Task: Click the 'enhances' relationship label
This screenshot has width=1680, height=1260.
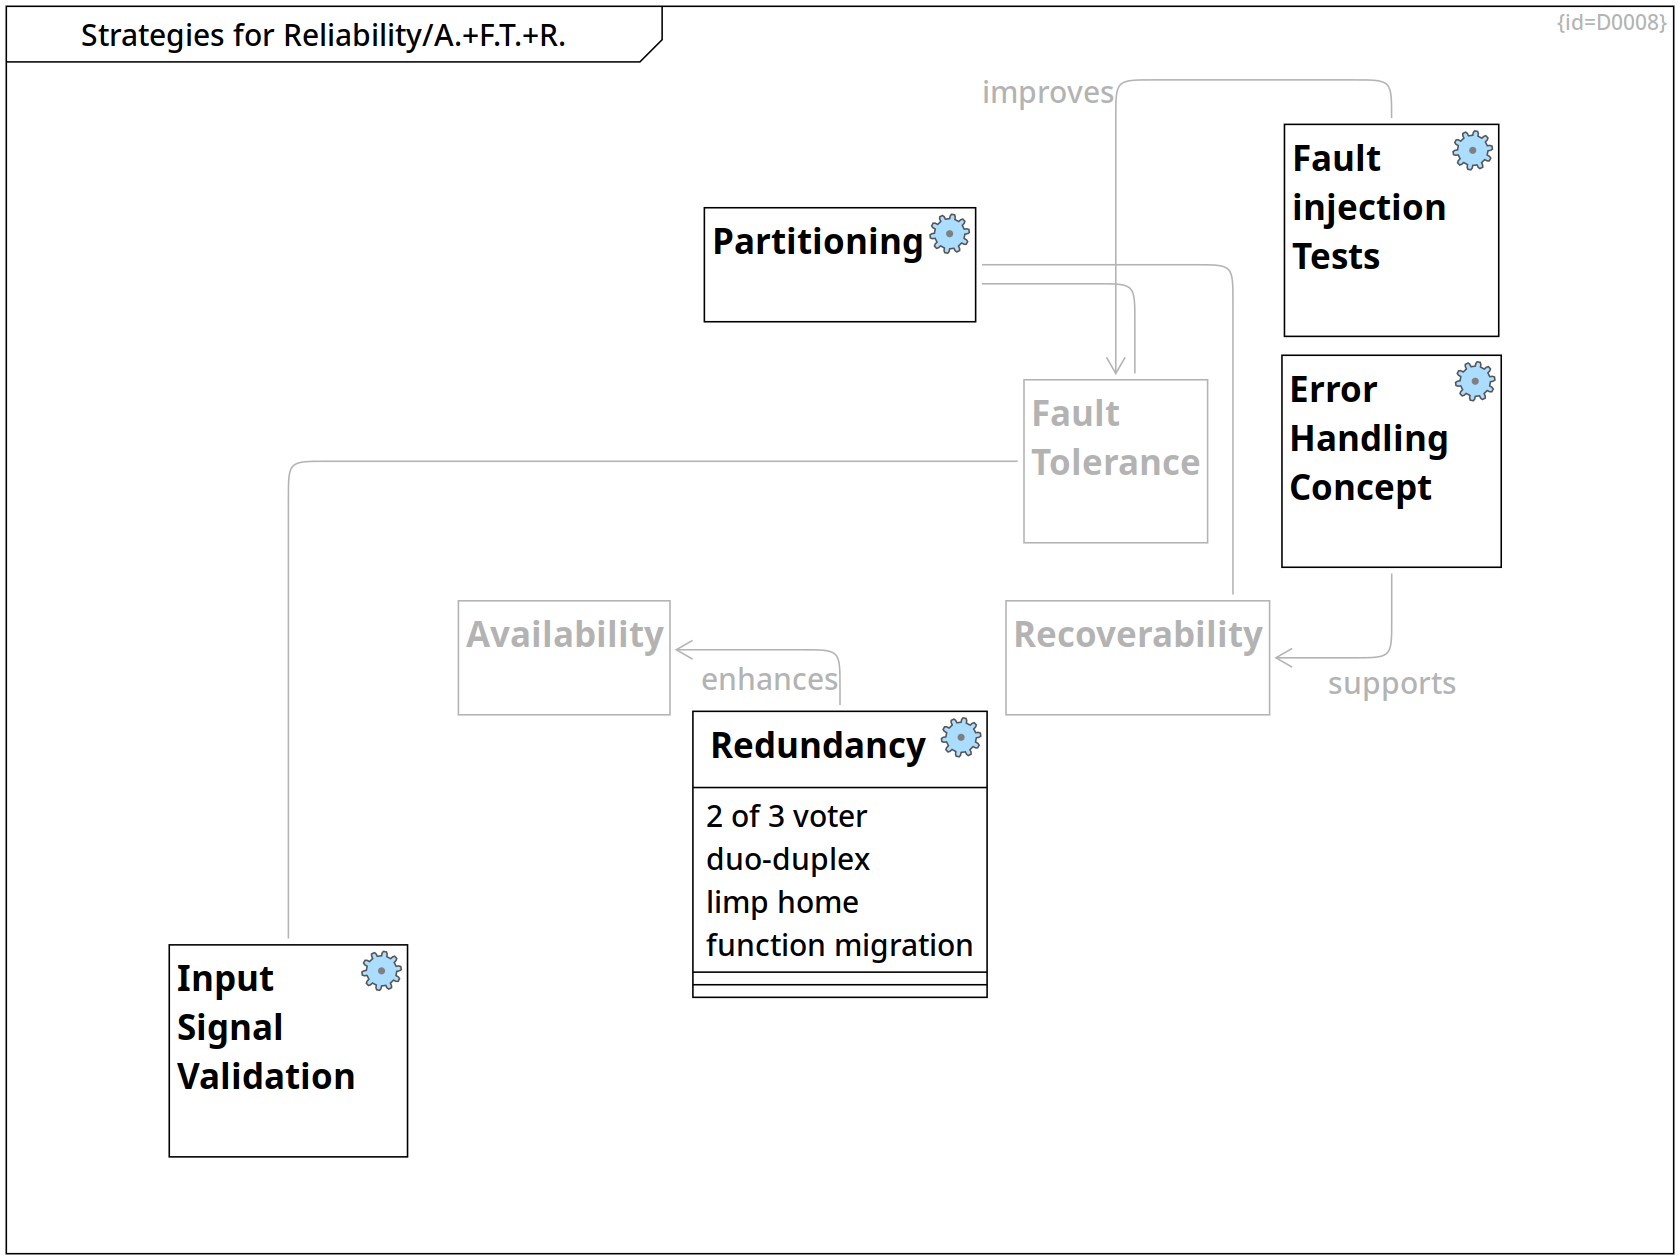Action: [x=769, y=680]
